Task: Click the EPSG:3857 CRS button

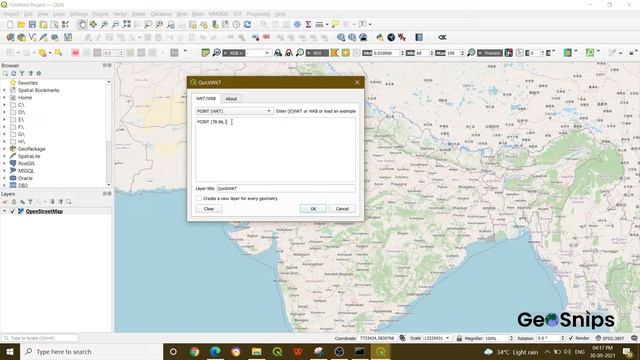Action: pyautogui.click(x=610, y=338)
